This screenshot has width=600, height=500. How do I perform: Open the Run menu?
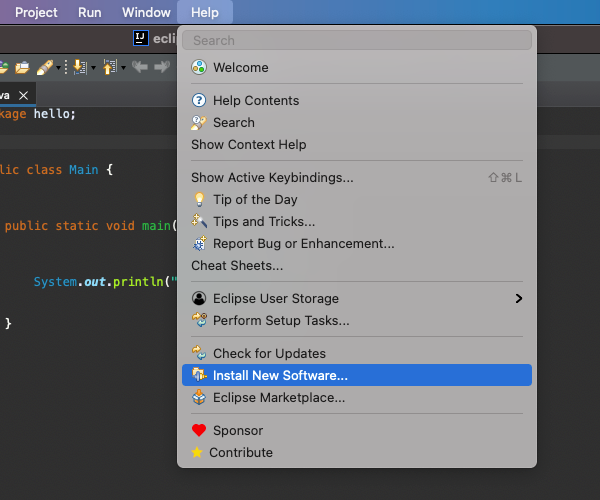(x=90, y=13)
